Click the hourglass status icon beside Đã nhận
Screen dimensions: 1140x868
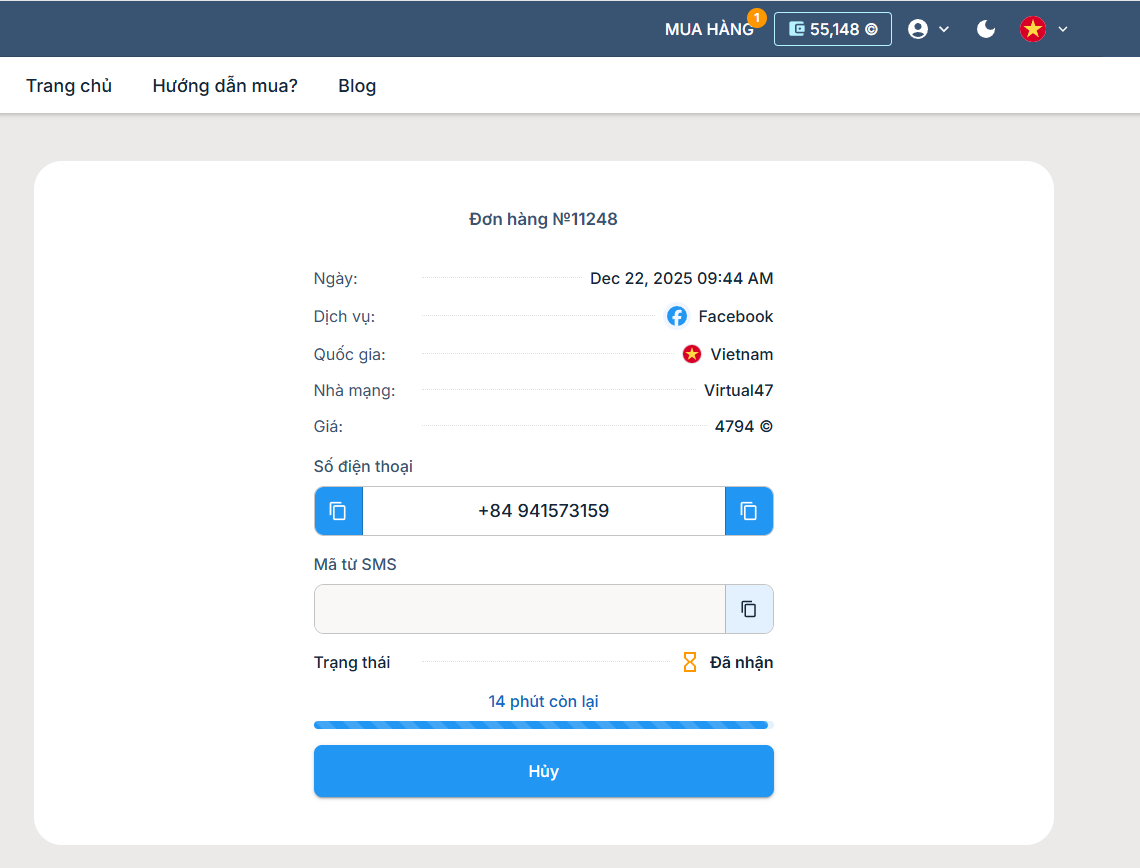click(689, 662)
